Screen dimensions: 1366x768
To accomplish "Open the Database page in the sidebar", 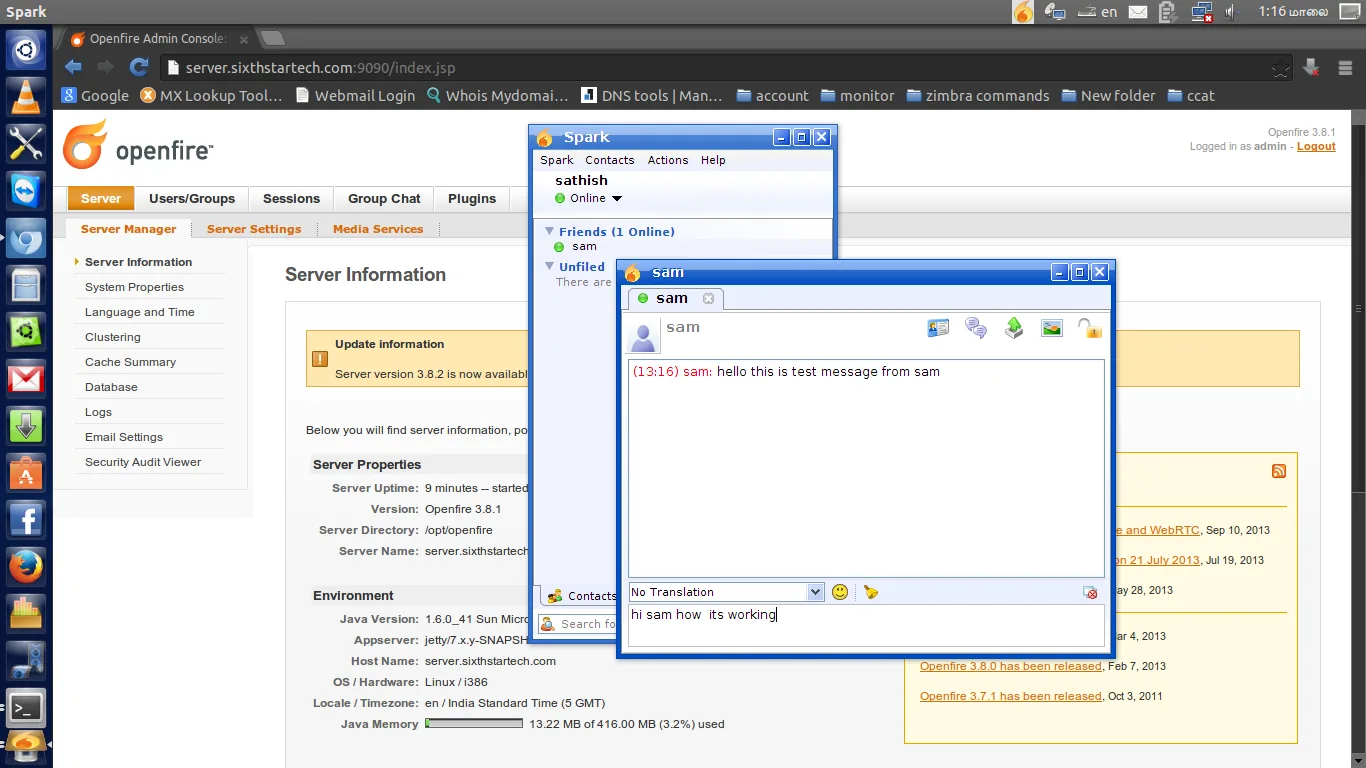I will click(111, 387).
